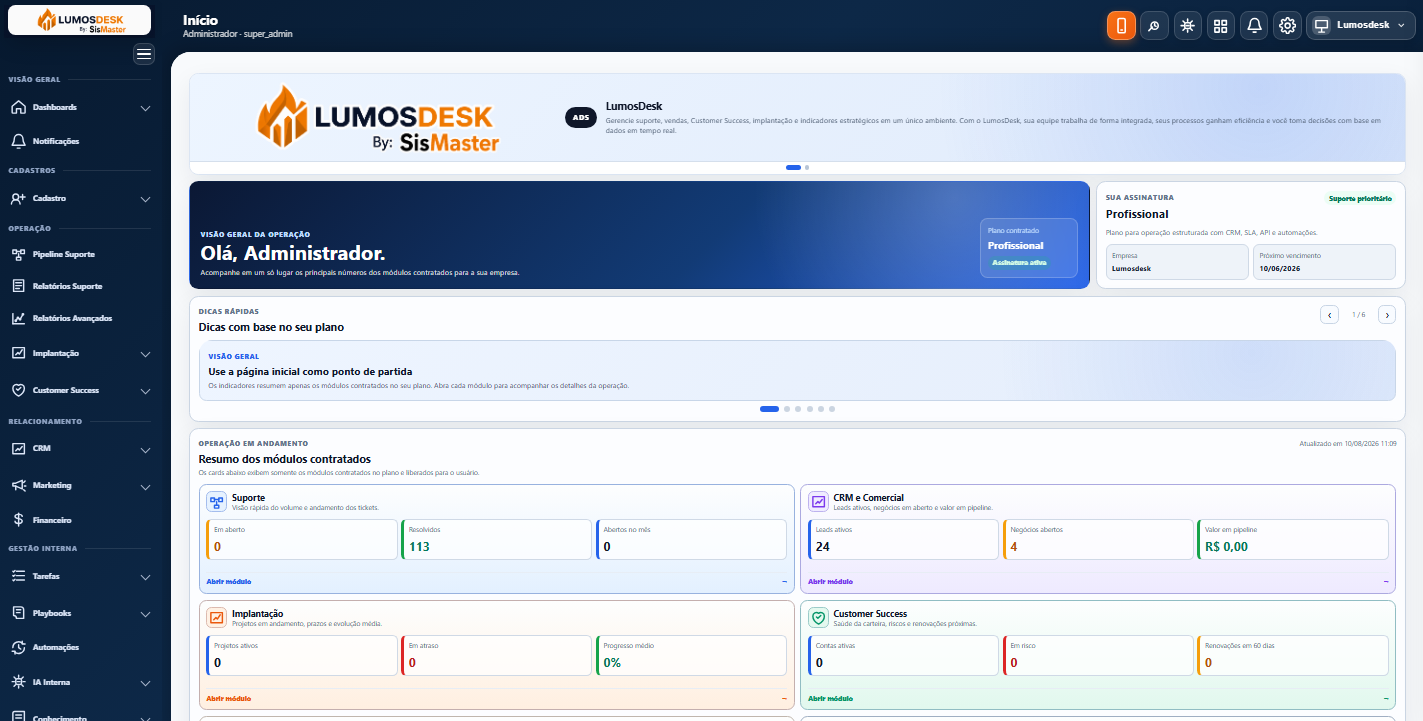The height and width of the screenshot is (721, 1423).
Task: Click the Cadastro user-plus icon
Action: (18, 198)
